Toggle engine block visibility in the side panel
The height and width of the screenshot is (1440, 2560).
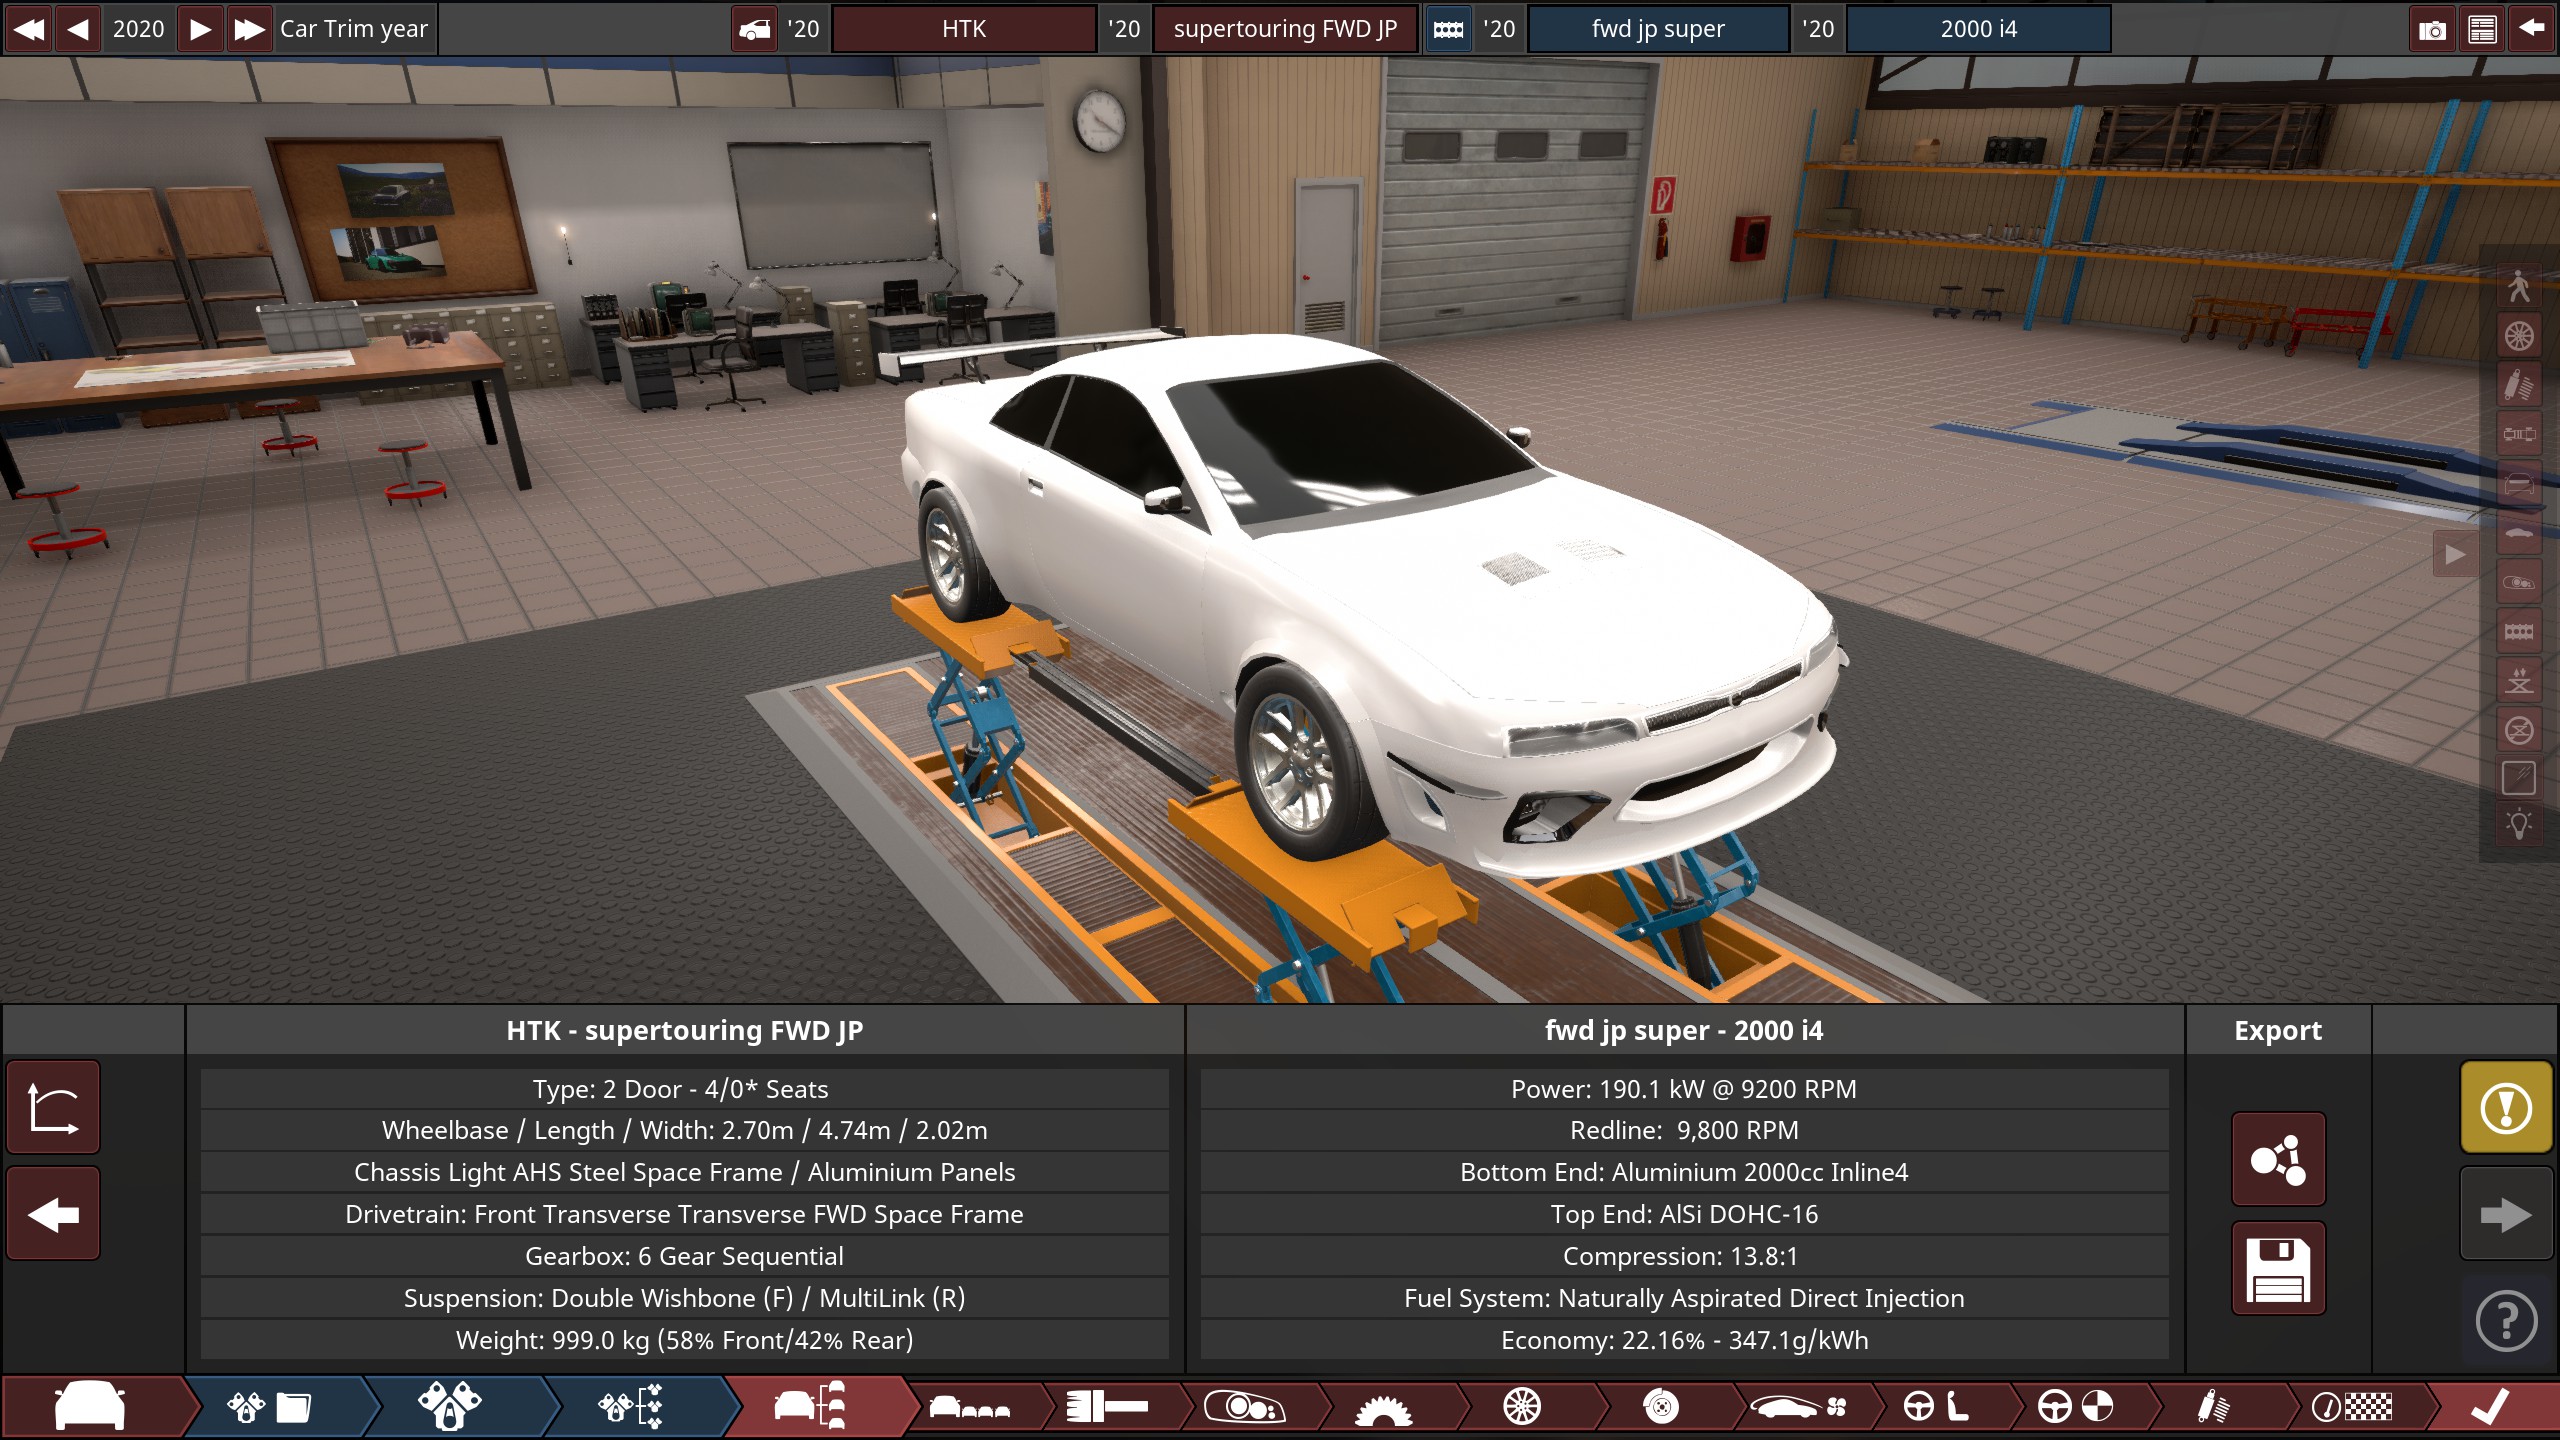(2519, 630)
